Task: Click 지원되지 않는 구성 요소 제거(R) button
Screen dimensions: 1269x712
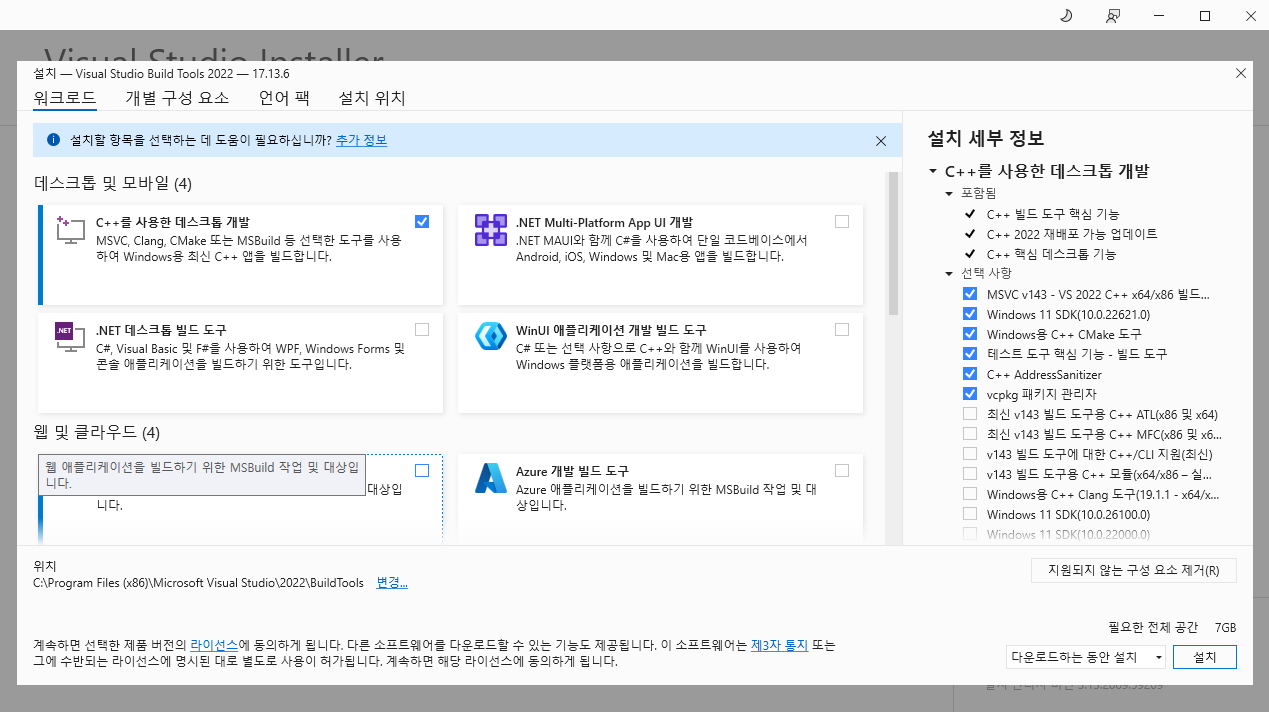Action: pyautogui.click(x=1134, y=571)
